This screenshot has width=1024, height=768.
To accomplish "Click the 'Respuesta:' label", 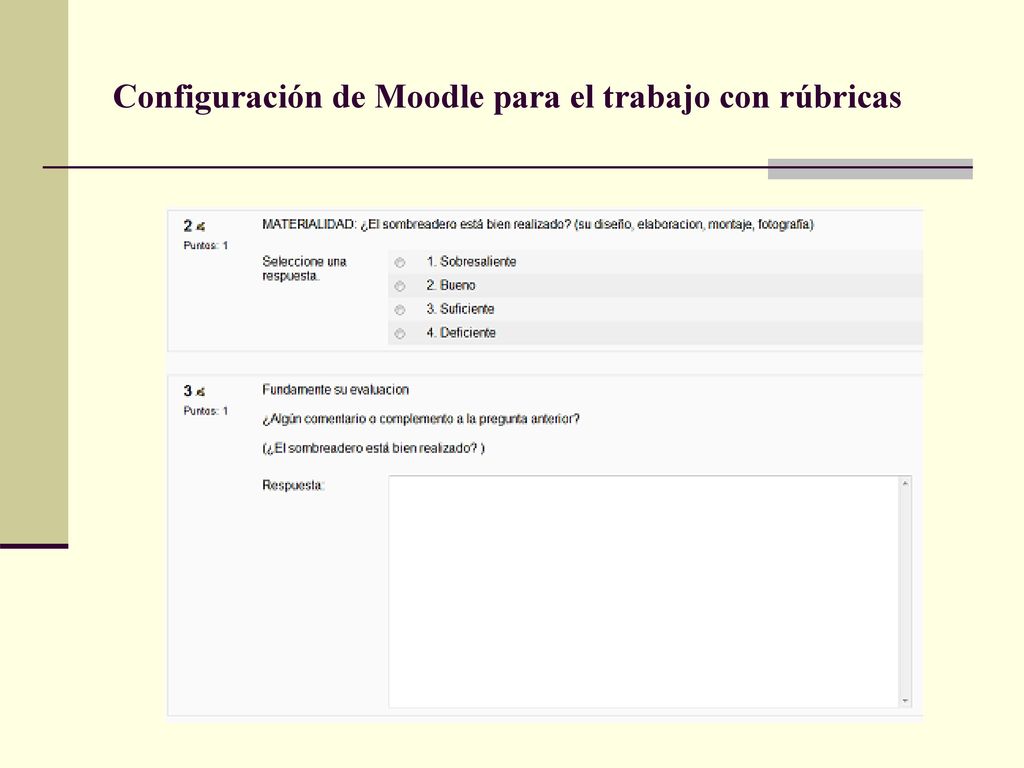I will 293,485.
